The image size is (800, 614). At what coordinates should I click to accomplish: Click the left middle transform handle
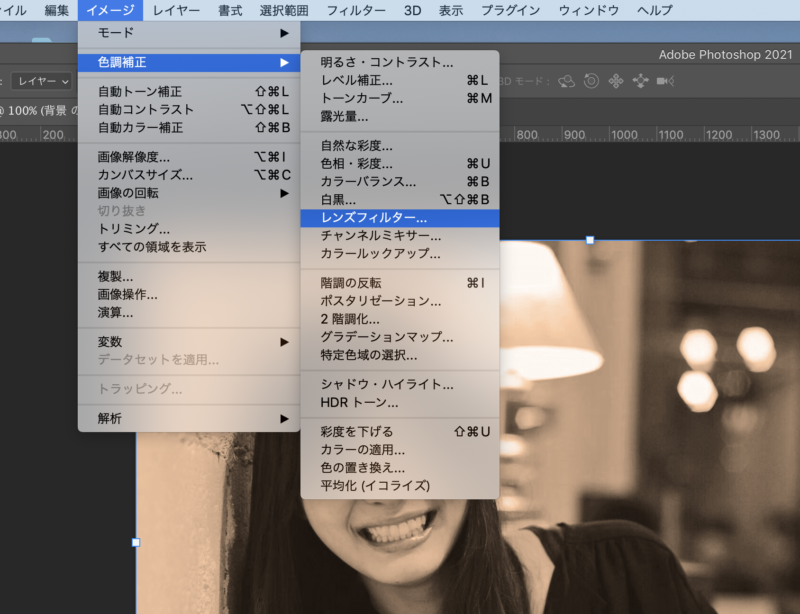[x=136, y=543]
